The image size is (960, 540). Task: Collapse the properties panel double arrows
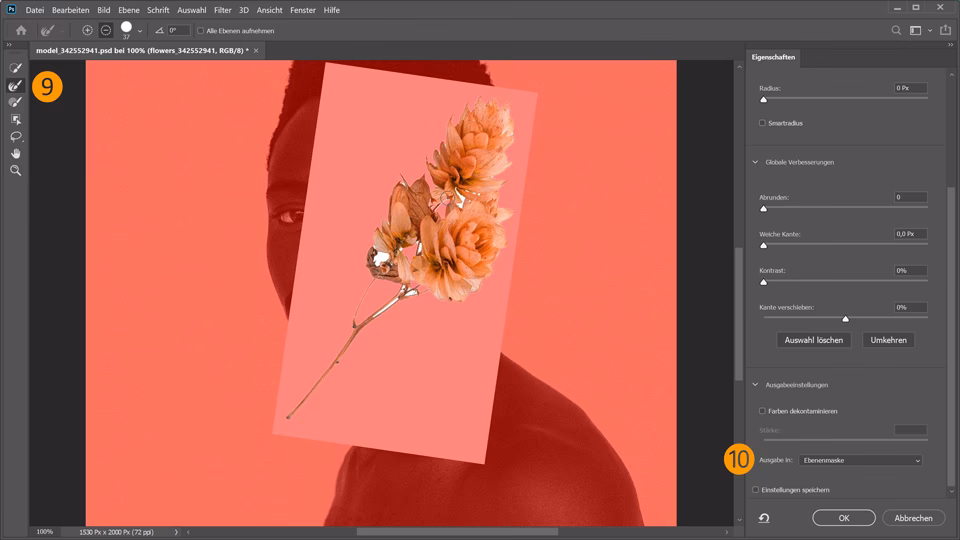pyautogui.click(x=950, y=45)
